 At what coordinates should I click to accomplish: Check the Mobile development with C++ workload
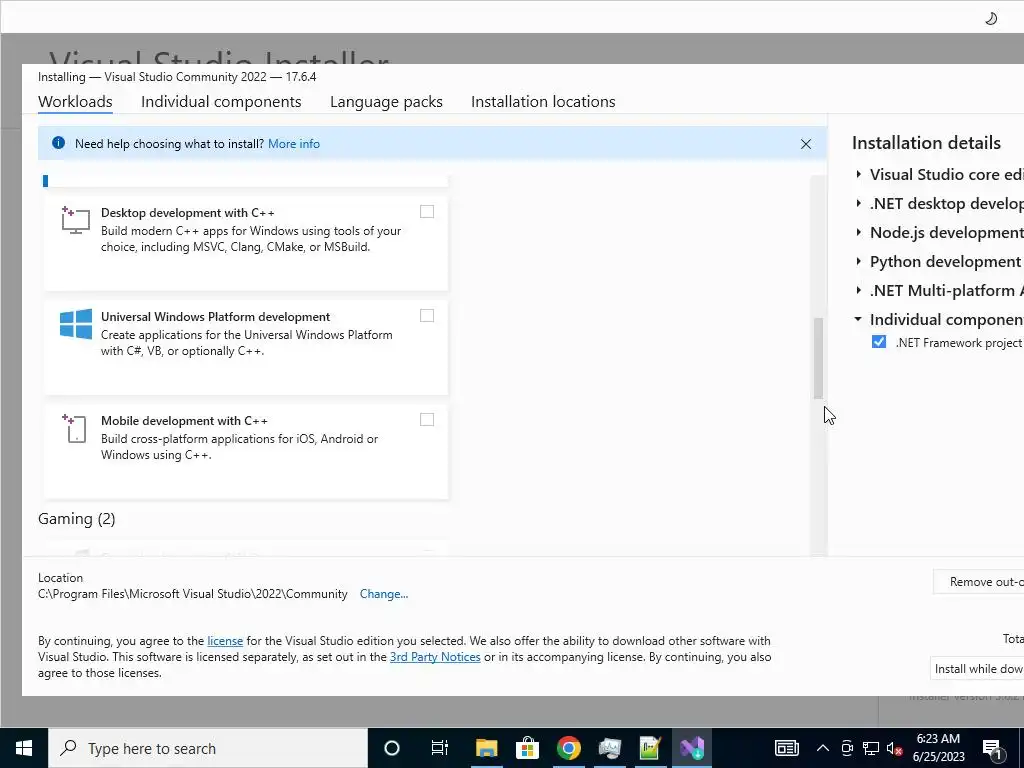pos(426,419)
